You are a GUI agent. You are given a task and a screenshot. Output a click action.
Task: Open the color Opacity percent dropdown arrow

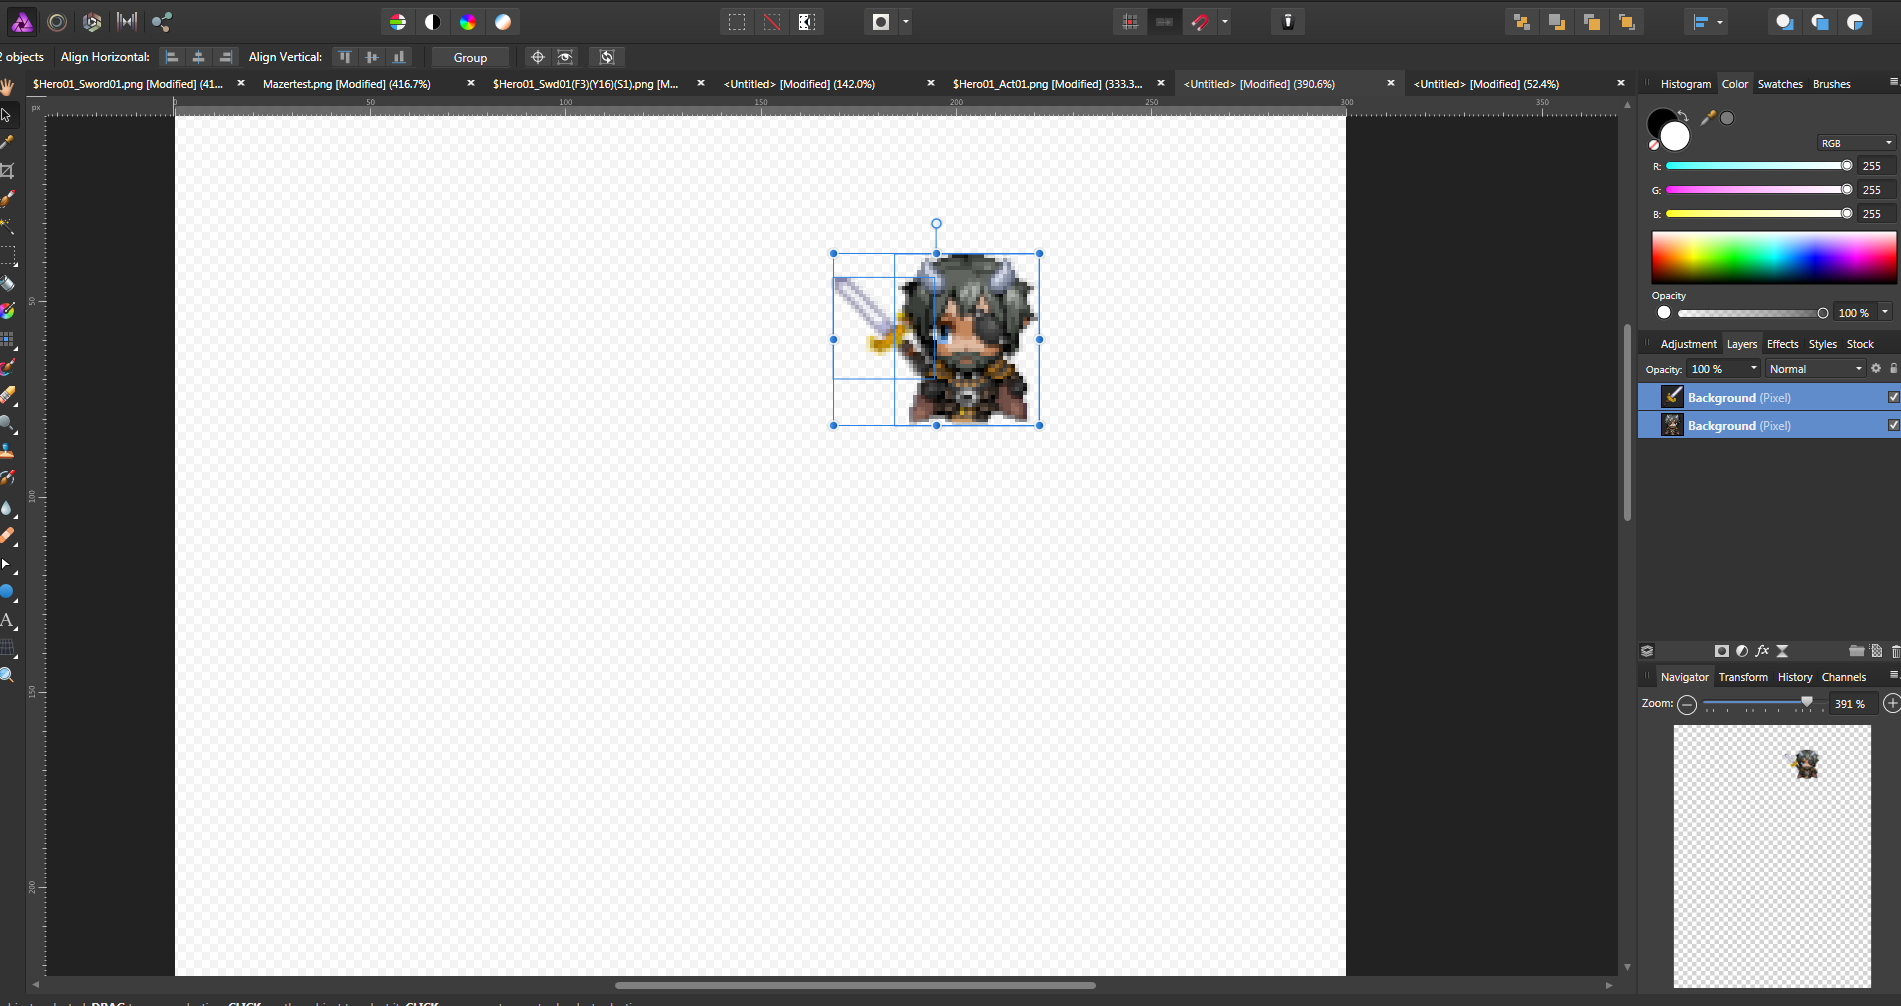point(1885,312)
